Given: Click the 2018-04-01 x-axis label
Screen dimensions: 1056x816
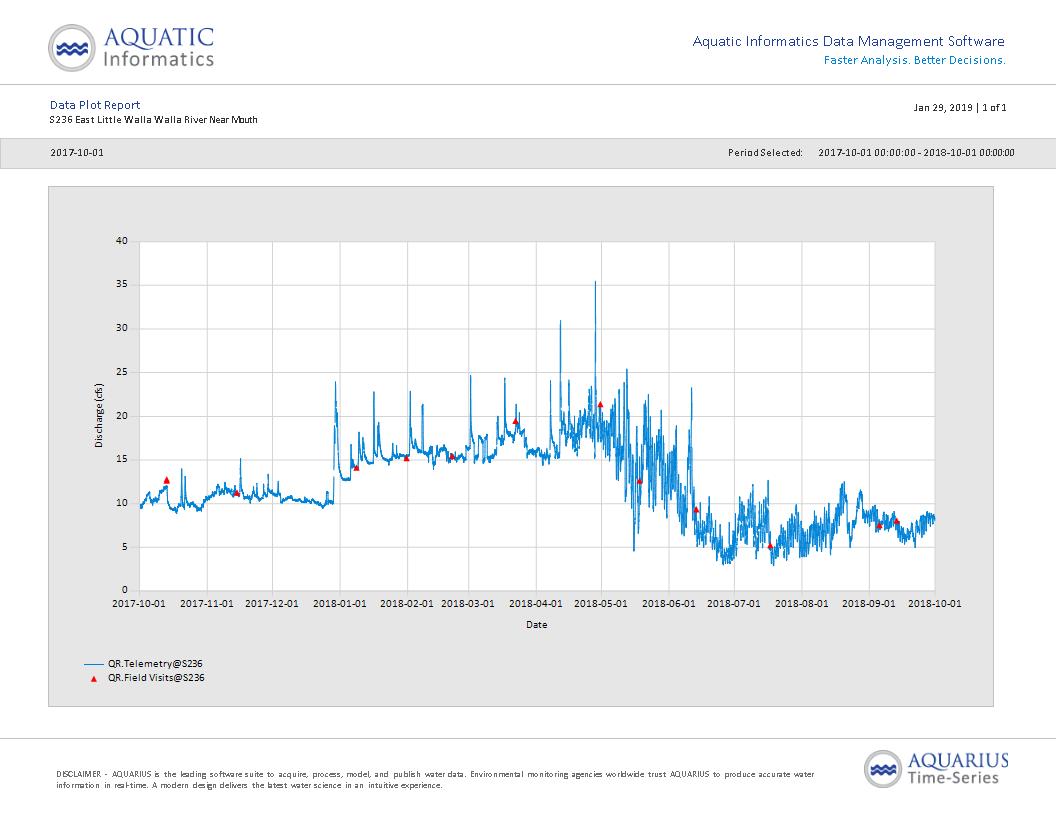Looking at the screenshot, I should [x=536, y=603].
